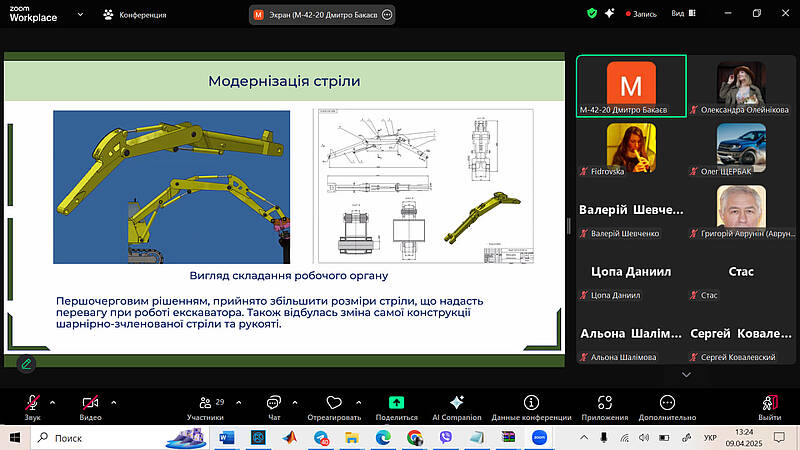Open AI Companion
The image size is (800, 450).
[457, 408]
